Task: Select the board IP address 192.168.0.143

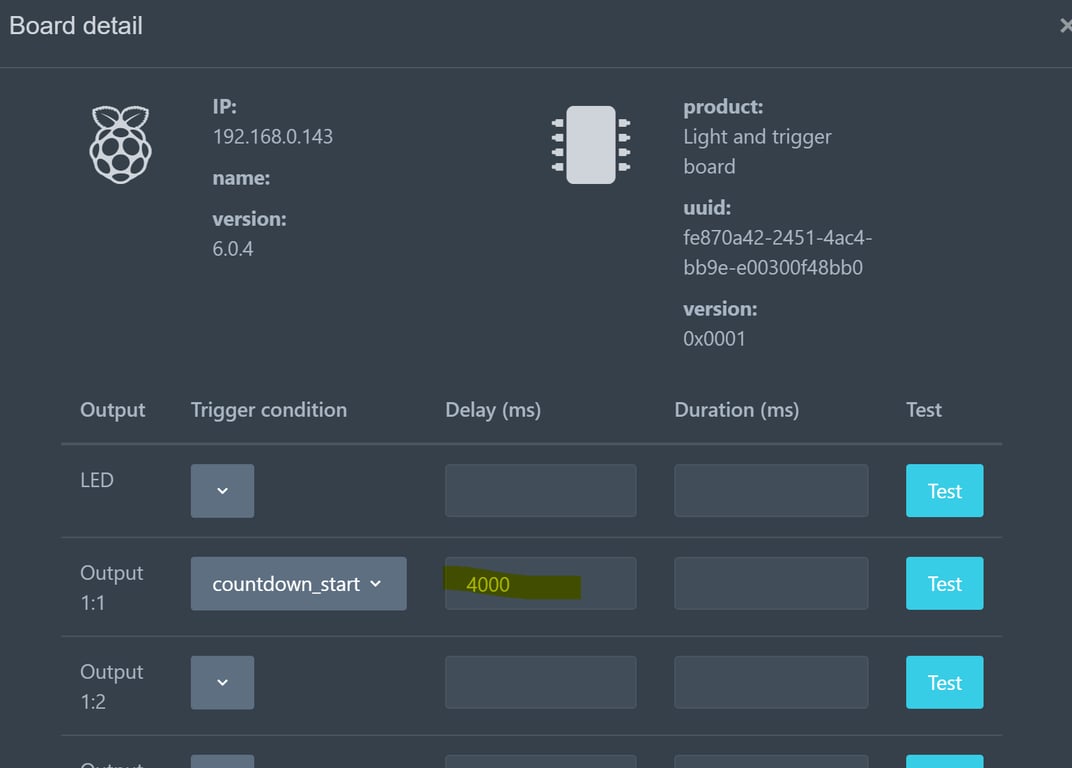Action: 273,137
